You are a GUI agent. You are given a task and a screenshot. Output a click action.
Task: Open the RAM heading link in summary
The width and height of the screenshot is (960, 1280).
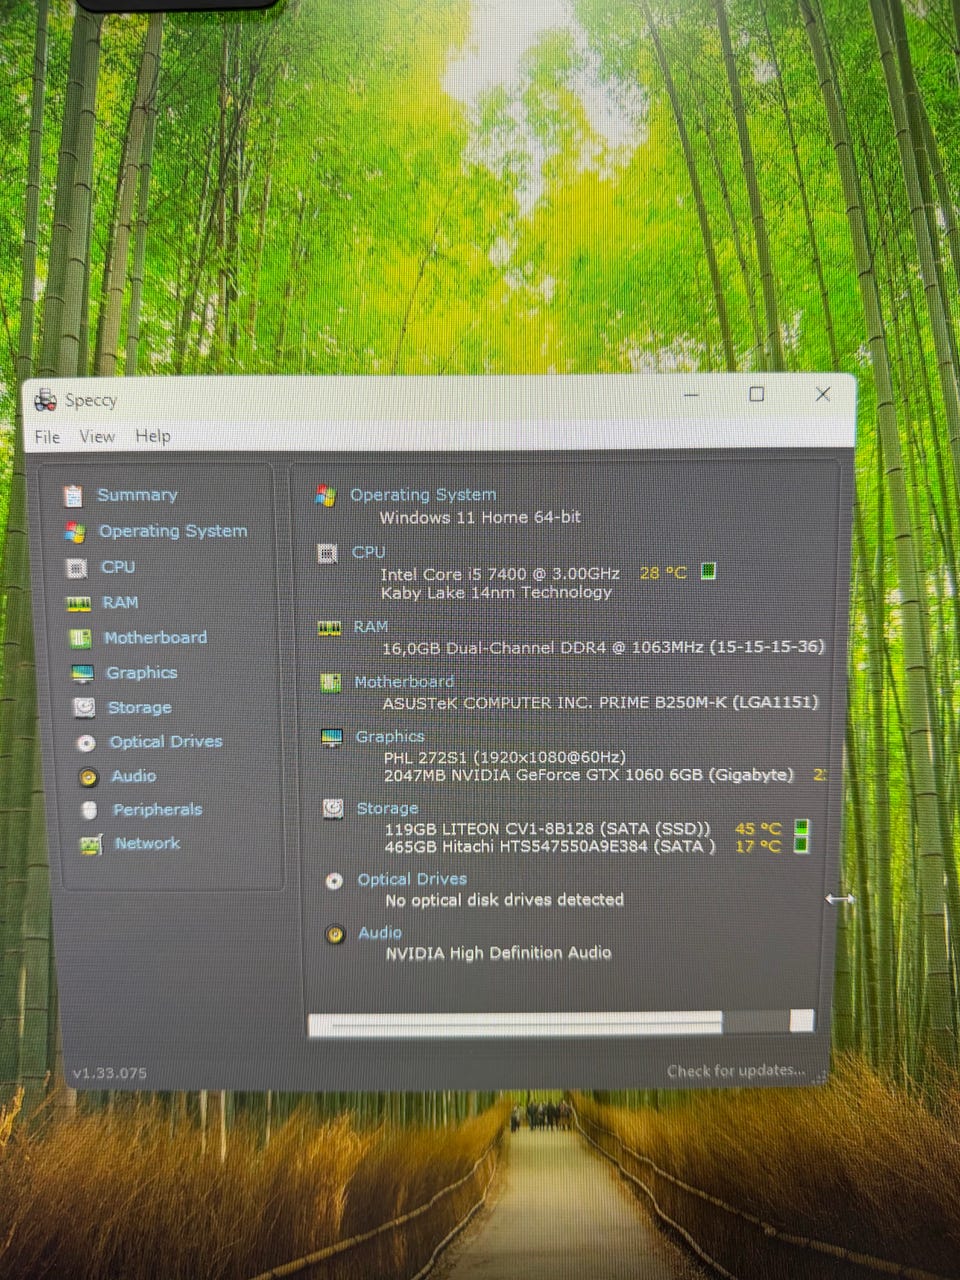click(x=370, y=627)
